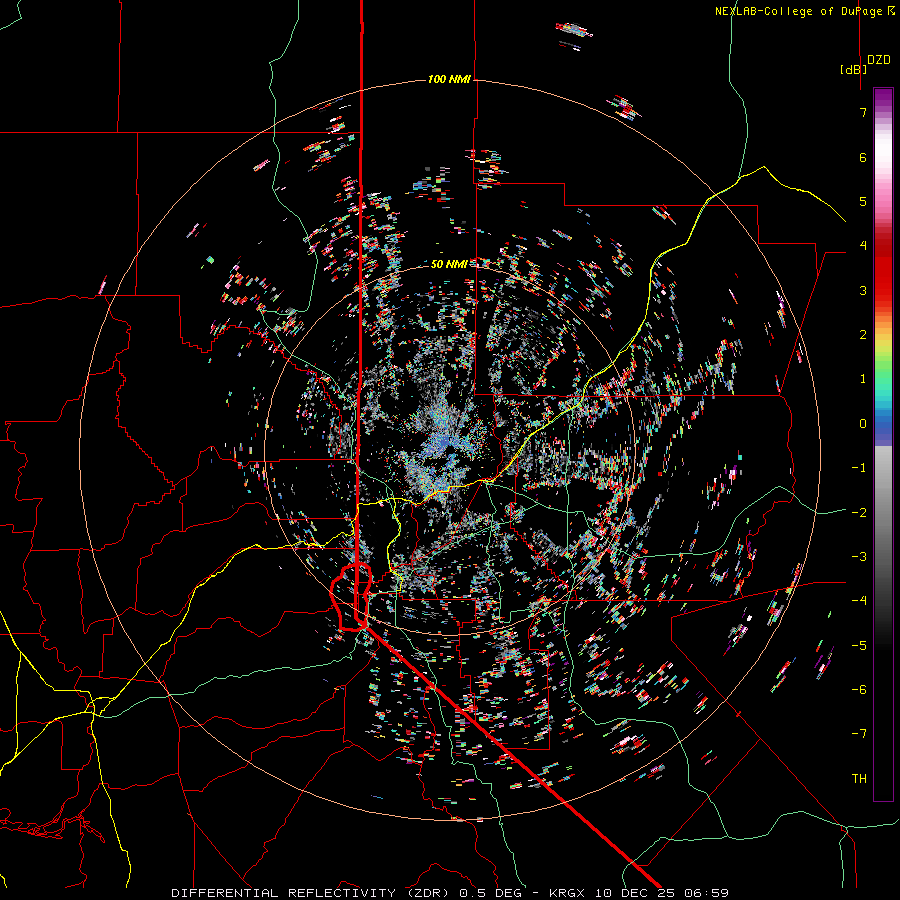
Task: Click the legend value -4
Action: (859, 600)
